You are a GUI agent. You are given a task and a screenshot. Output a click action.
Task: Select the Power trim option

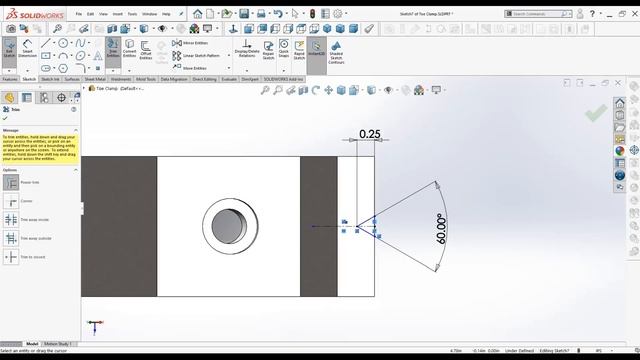coord(11,182)
